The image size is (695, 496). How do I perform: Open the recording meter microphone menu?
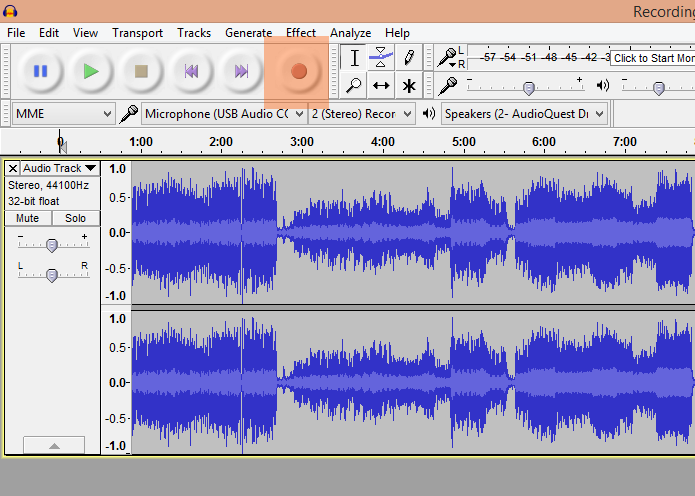(447, 58)
